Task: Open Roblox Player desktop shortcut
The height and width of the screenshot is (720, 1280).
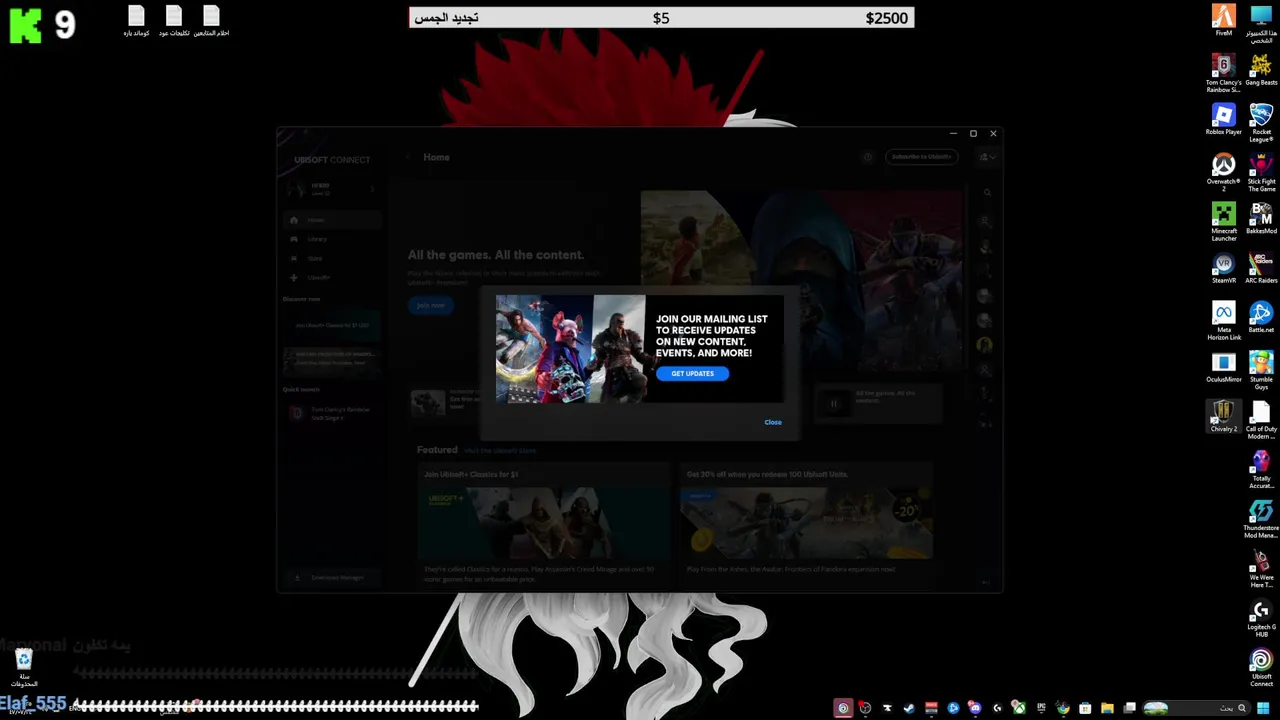Action: pos(1224,119)
